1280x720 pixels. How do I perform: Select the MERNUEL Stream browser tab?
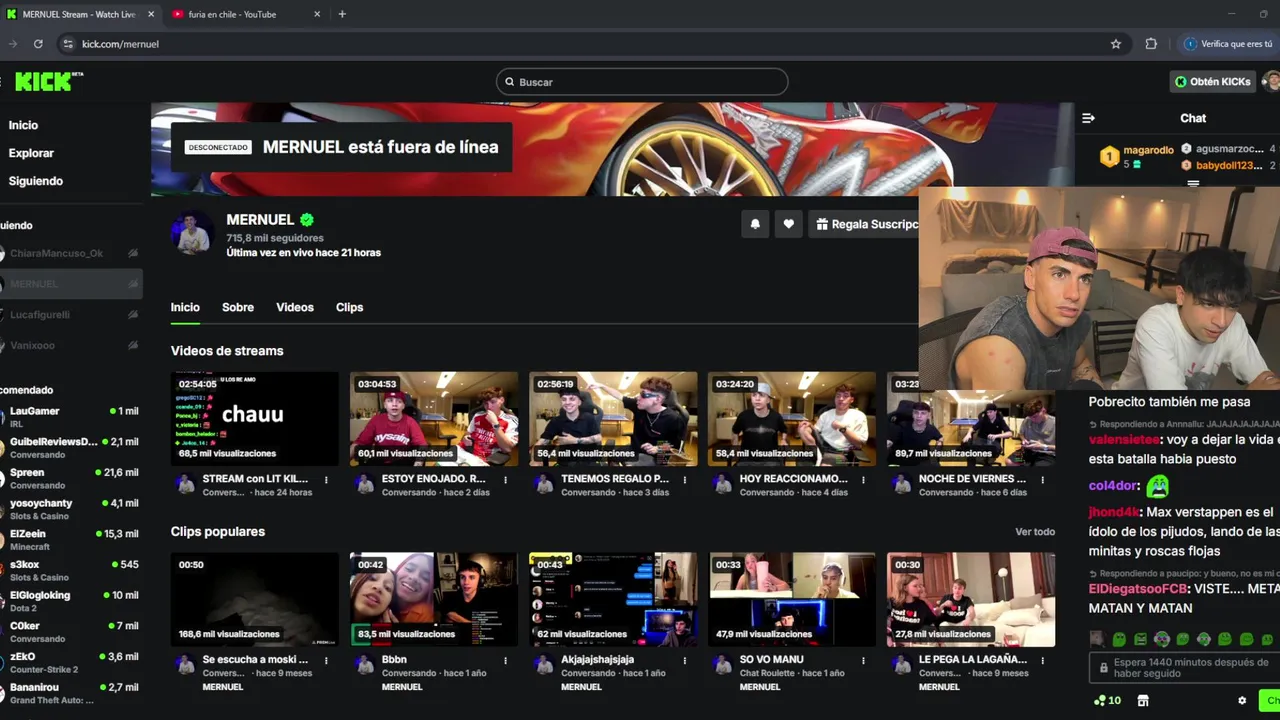pyautogui.click(x=78, y=14)
